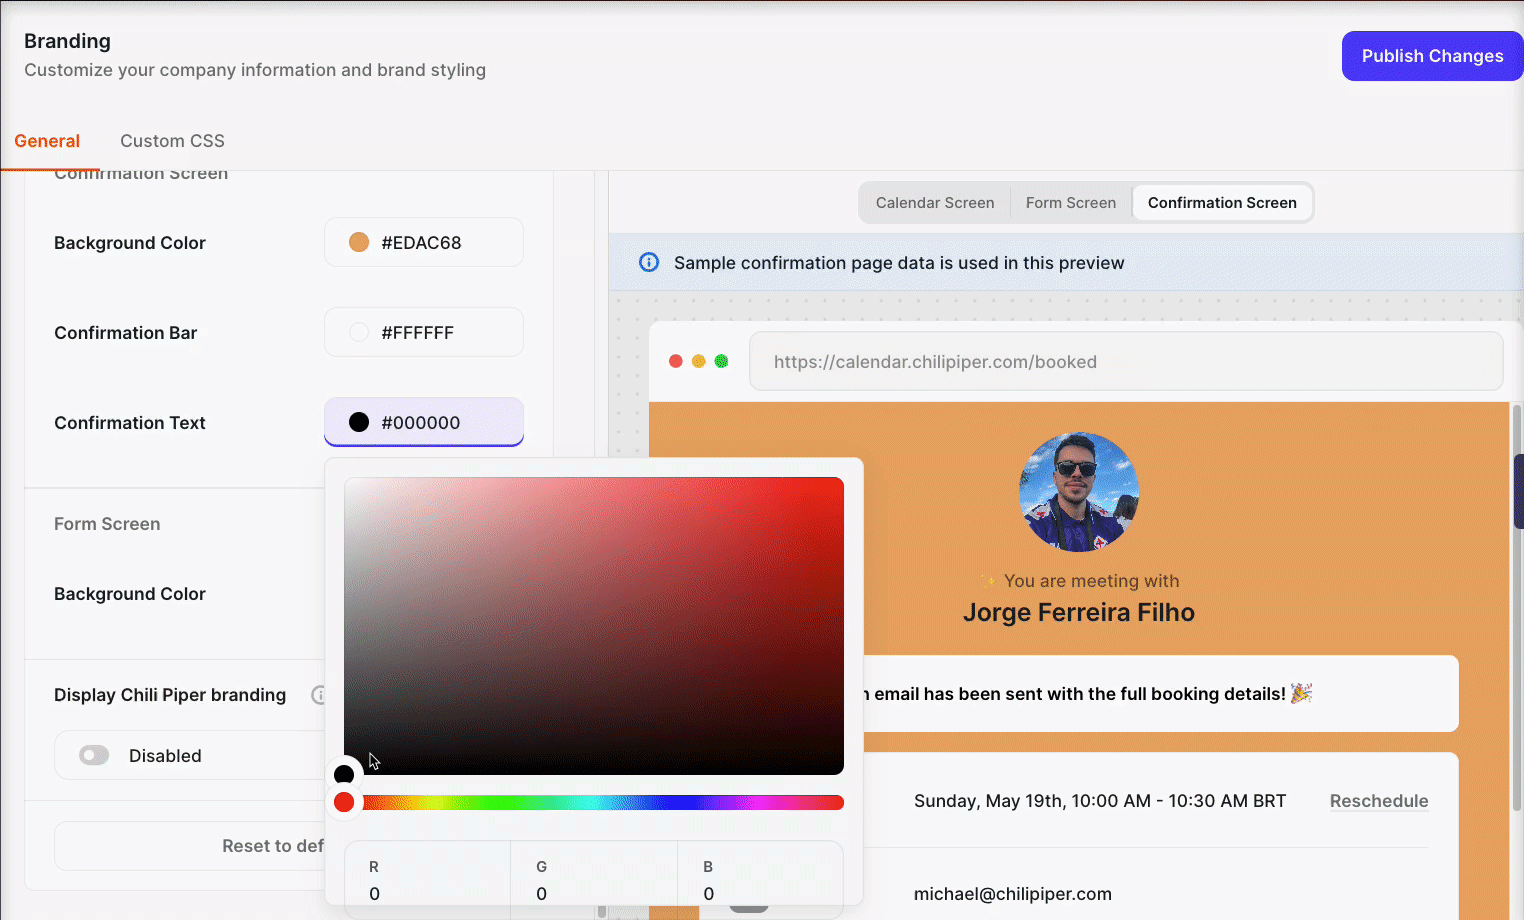Click the Branding page title
1524x920 pixels.
click(67, 41)
